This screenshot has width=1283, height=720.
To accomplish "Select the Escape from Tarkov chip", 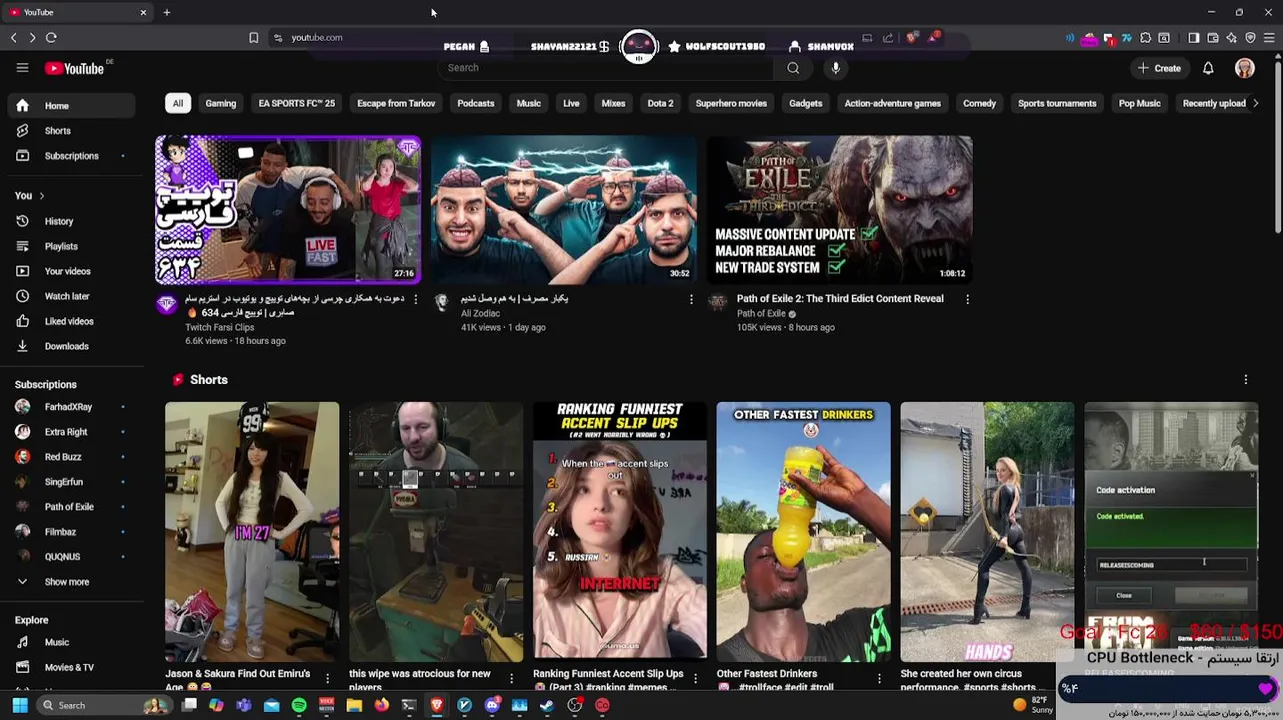I will 396,103.
